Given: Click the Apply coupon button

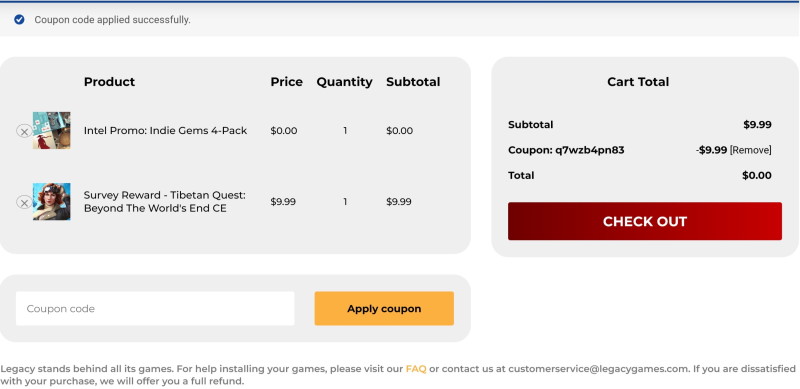Looking at the screenshot, I should coord(384,308).
